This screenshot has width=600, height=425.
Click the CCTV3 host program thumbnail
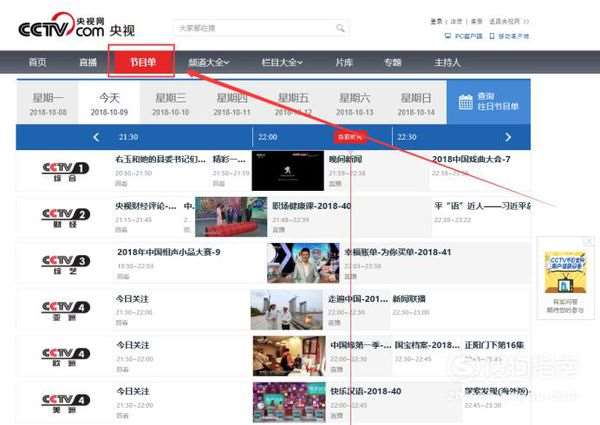303,263
